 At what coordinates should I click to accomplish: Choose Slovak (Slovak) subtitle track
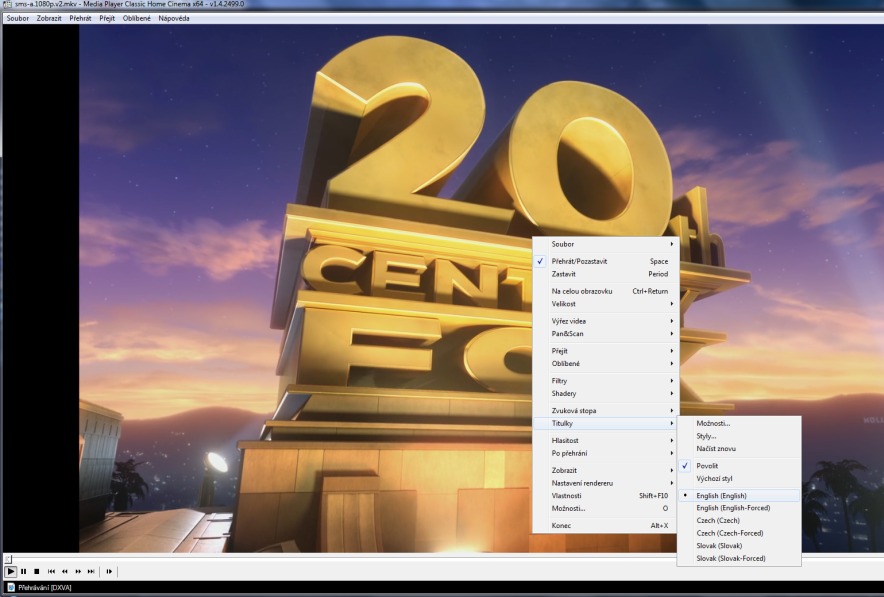(719, 545)
